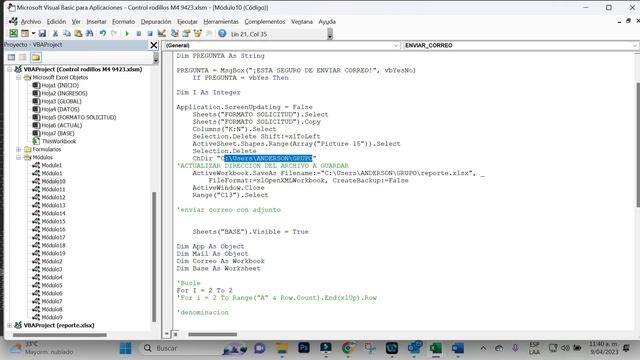Select Module1 in the modules list
Image resolution: width=640 pixels, height=360 pixels.
click(51, 165)
